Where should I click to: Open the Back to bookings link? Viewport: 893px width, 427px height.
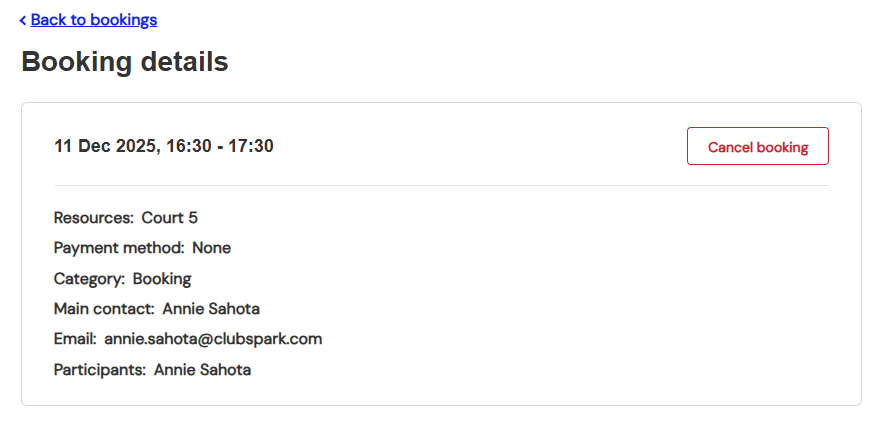94,20
